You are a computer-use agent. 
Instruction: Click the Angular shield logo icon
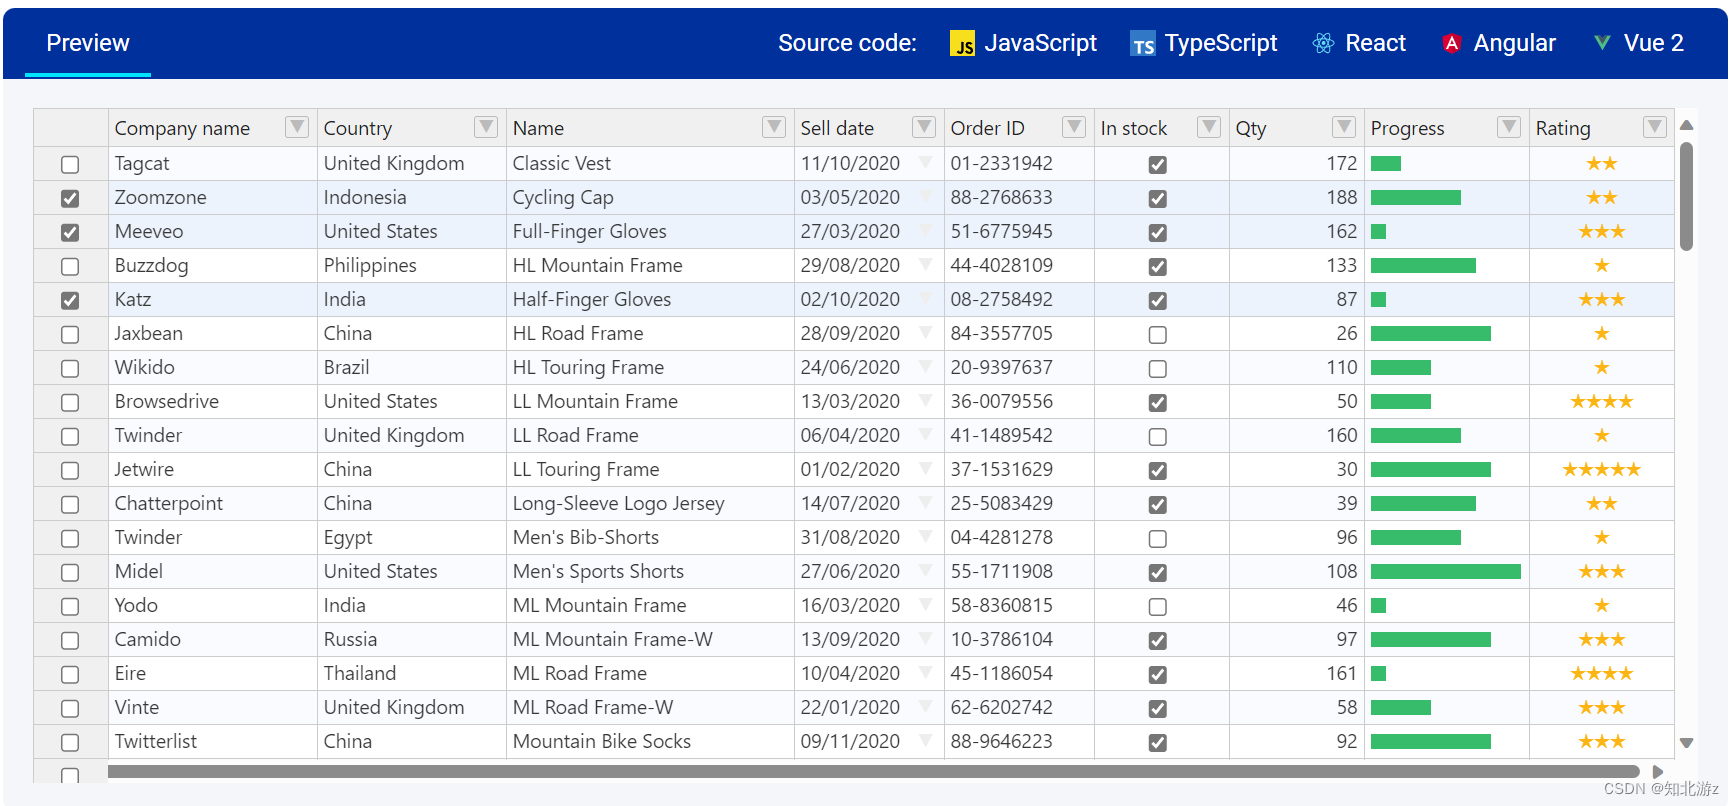[x=1452, y=43]
